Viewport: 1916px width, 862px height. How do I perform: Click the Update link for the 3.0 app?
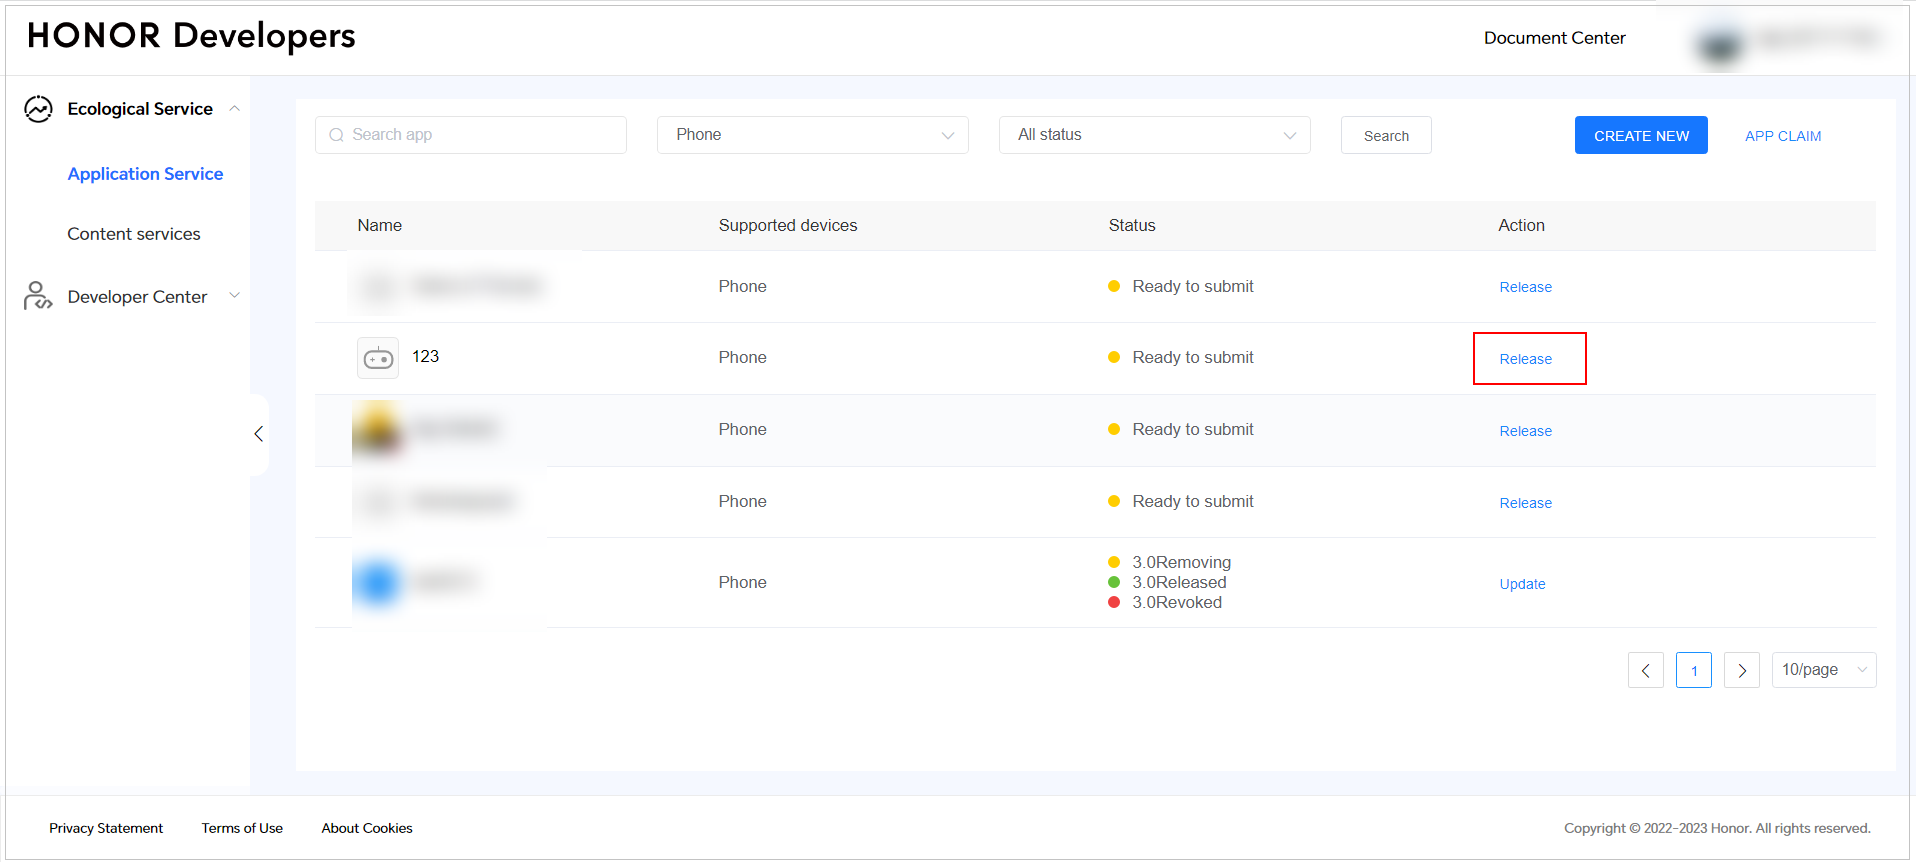pyautogui.click(x=1522, y=584)
